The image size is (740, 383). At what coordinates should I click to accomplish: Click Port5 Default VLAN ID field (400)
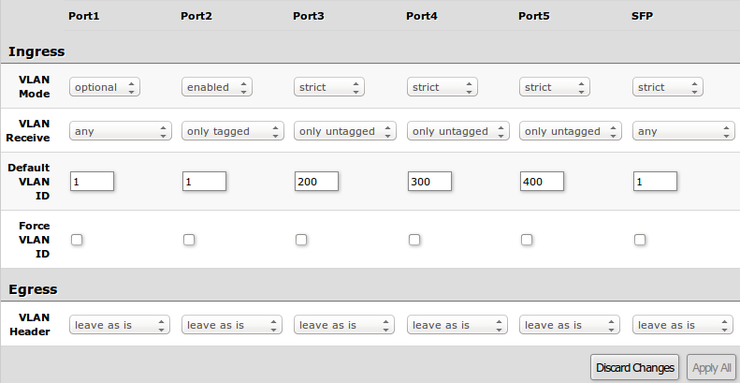click(542, 181)
